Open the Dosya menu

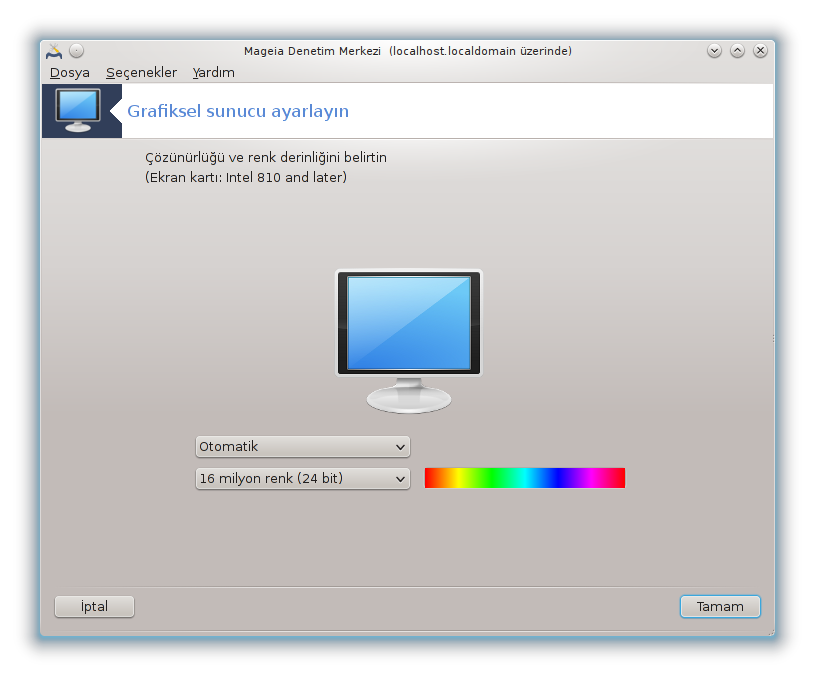(x=70, y=72)
